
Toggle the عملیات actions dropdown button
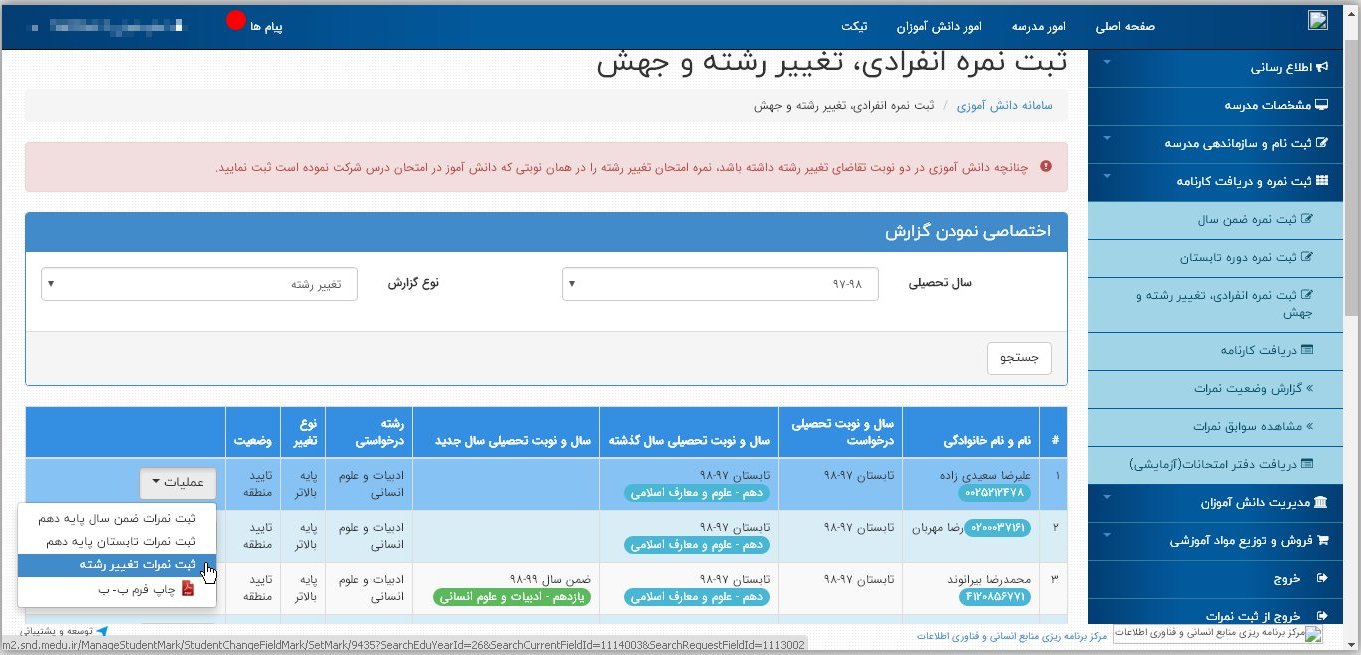click(176, 483)
